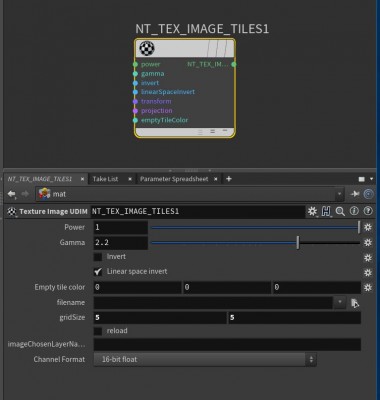Click the magnifier search parameters icon
Viewport: 380px width, 400px height.
(340, 211)
